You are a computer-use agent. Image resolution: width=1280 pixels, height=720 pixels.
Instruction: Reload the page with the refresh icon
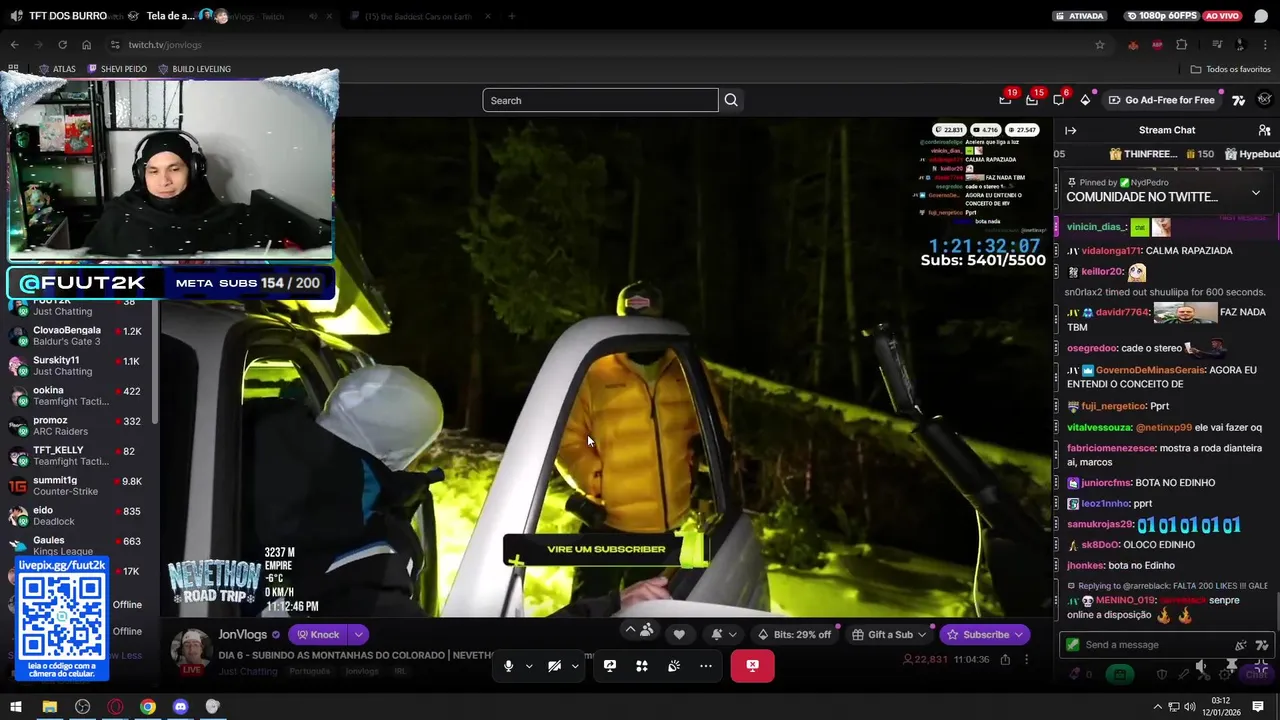62,45
